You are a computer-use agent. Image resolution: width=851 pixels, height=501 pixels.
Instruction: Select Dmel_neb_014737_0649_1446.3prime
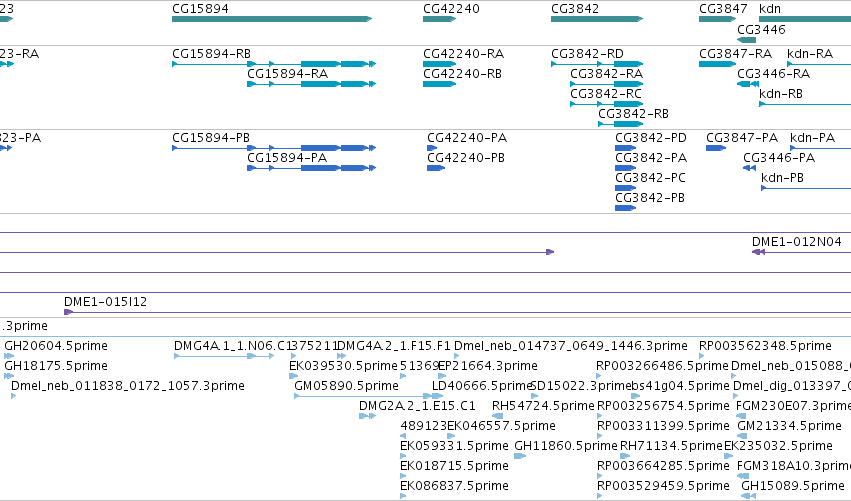pyautogui.click(x=456, y=356)
